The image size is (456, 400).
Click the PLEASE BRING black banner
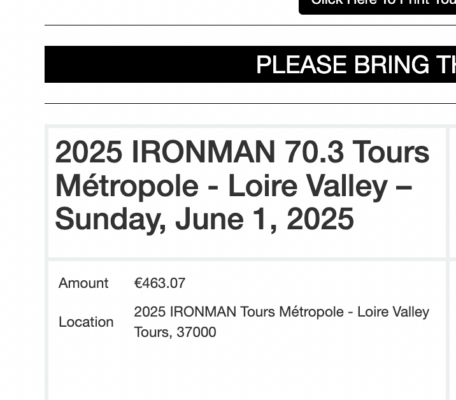click(250, 64)
